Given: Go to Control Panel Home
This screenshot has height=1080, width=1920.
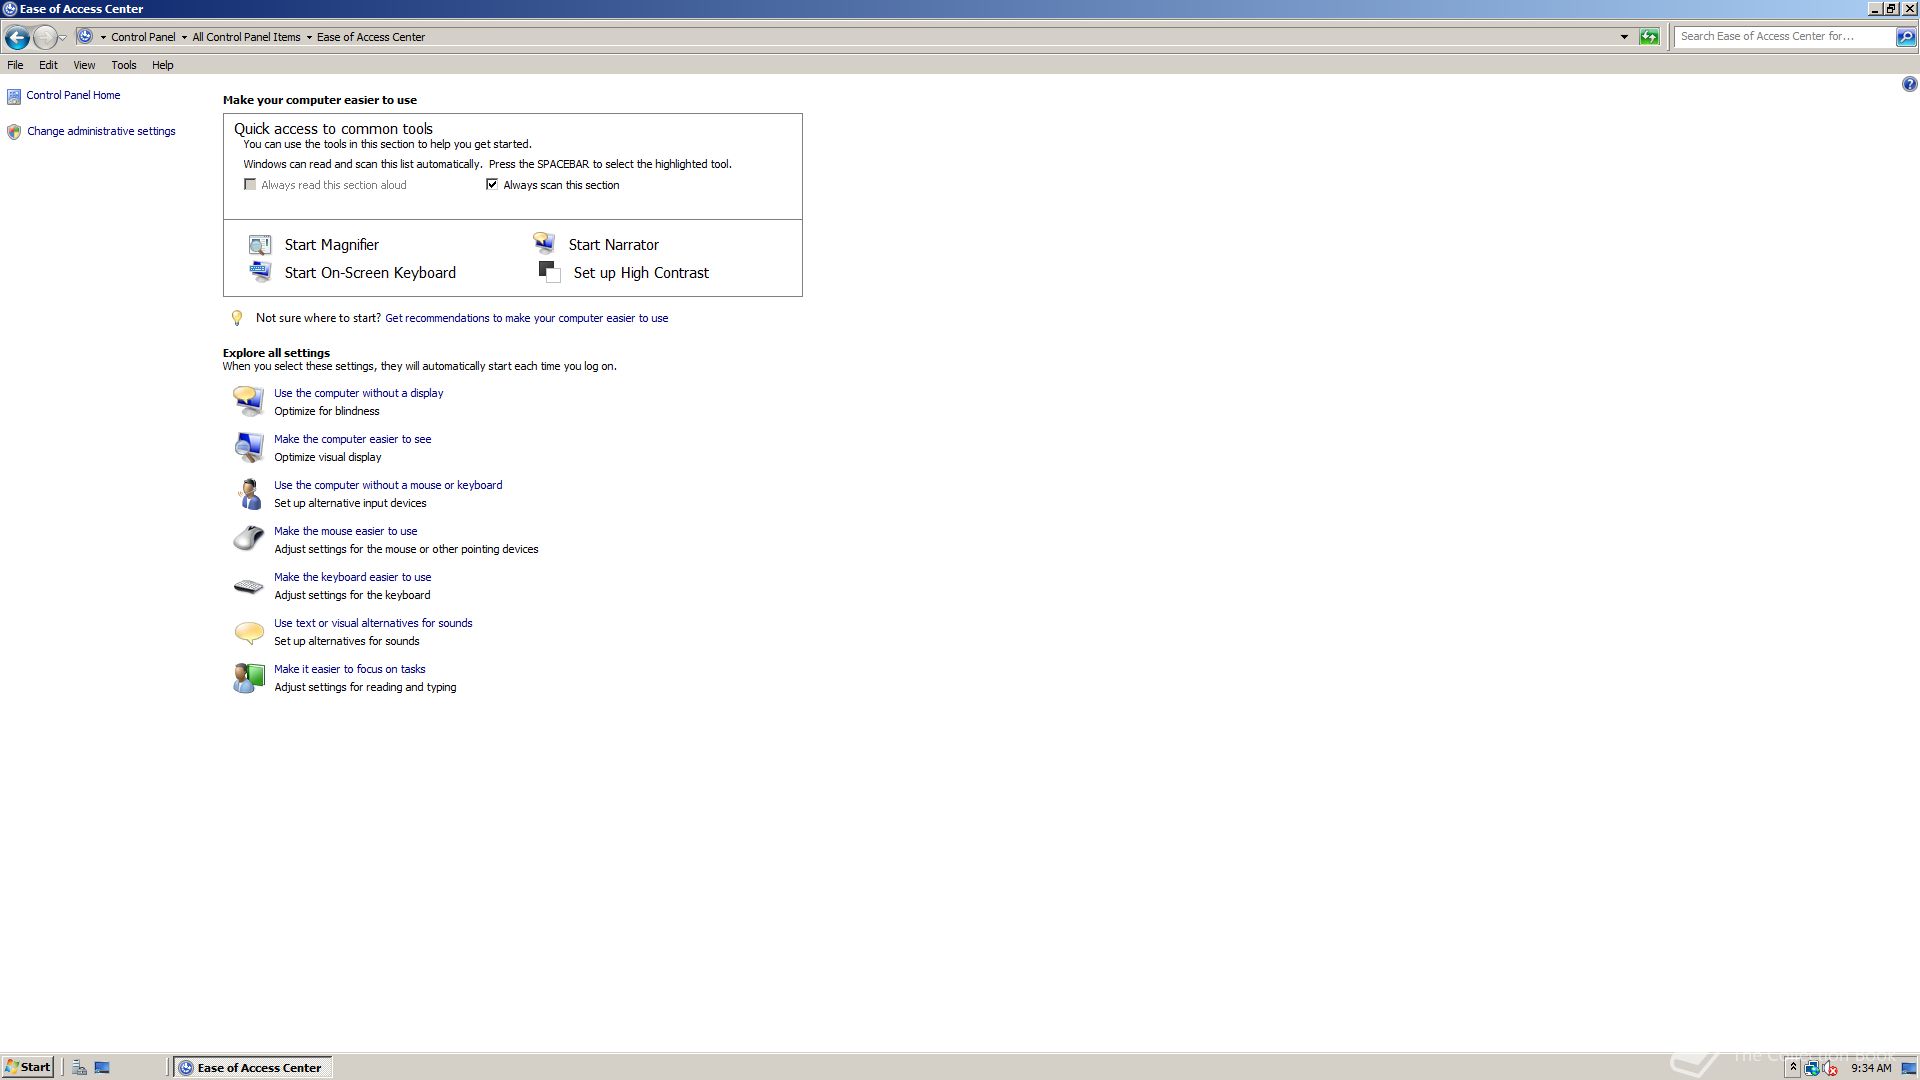Looking at the screenshot, I should tap(73, 96).
